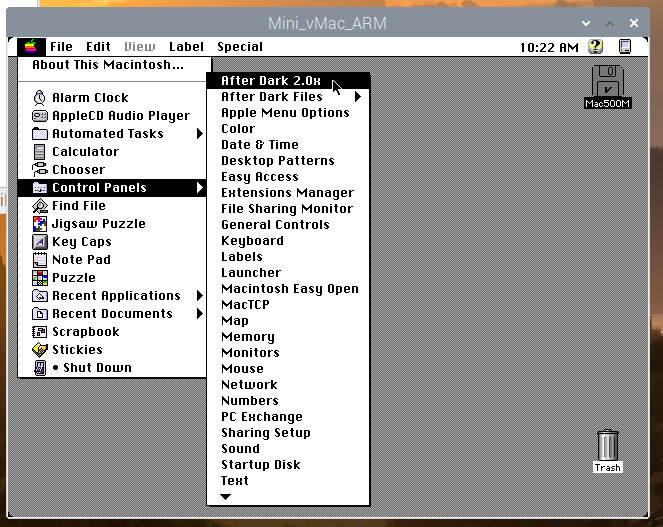Screen dimensions: 663x527
Task: Open the Mouse control panel
Action: [288, 369]
